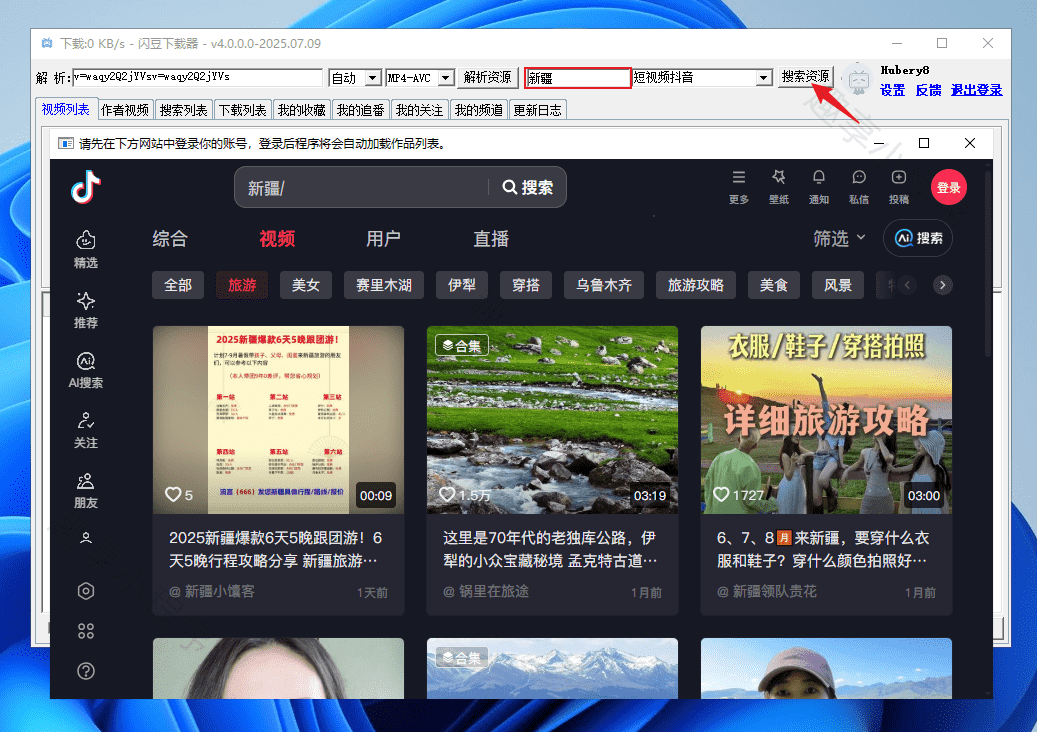1037x732 pixels.
Task: Select the 穿搭 category chip
Action: click(x=526, y=285)
